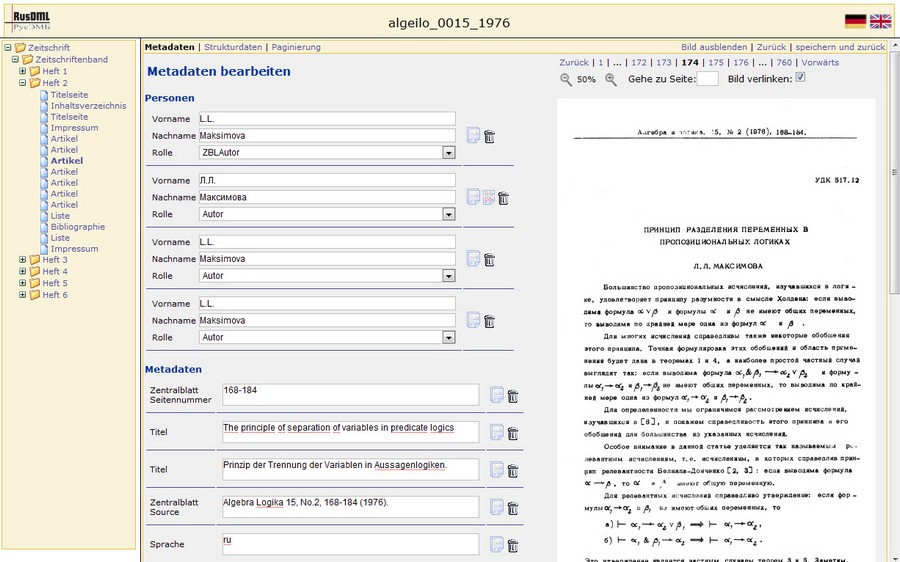Click the zoom in magnifier icon
The width and height of the screenshot is (900, 562).
[611, 79]
